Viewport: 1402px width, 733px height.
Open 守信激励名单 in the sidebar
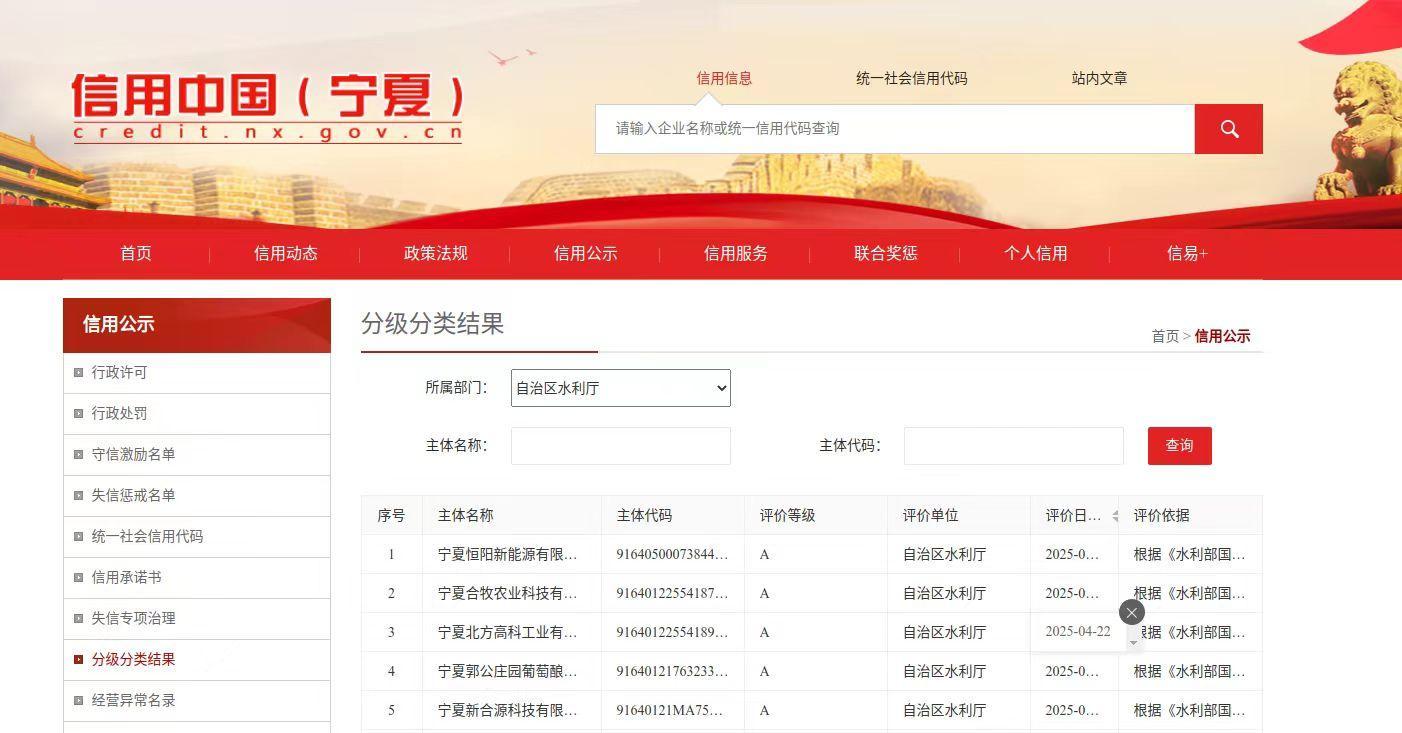[133, 455]
